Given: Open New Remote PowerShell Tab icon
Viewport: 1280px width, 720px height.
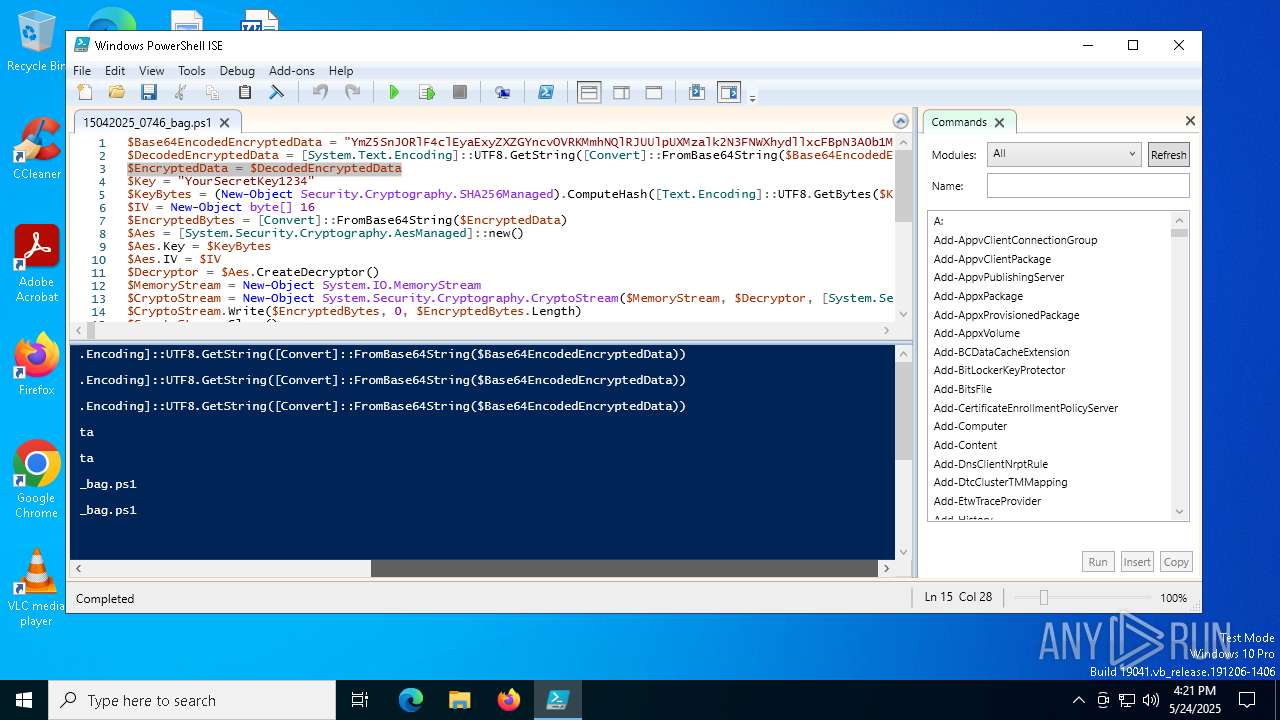Looking at the screenshot, I should pyautogui.click(x=503, y=93).
